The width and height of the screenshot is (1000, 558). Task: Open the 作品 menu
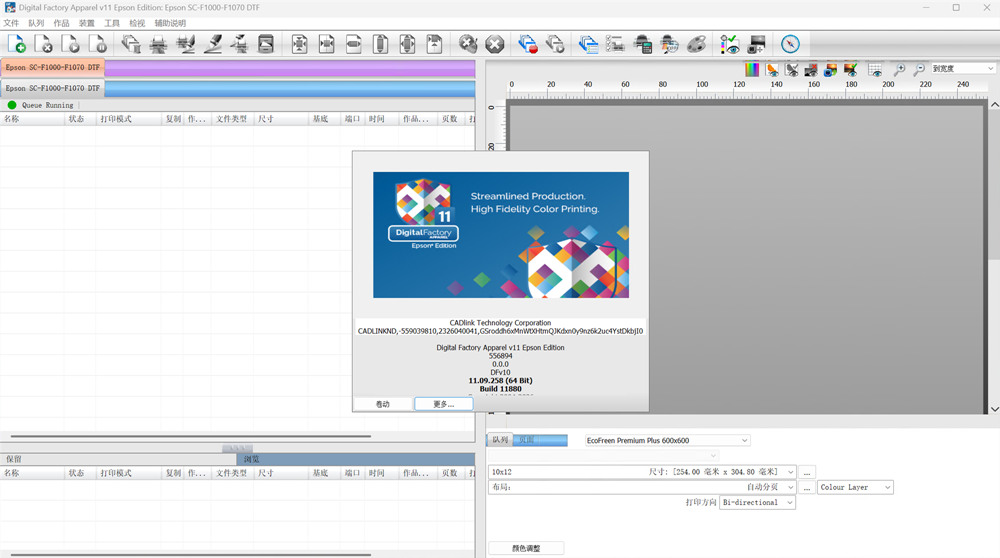tap(61, 23)
